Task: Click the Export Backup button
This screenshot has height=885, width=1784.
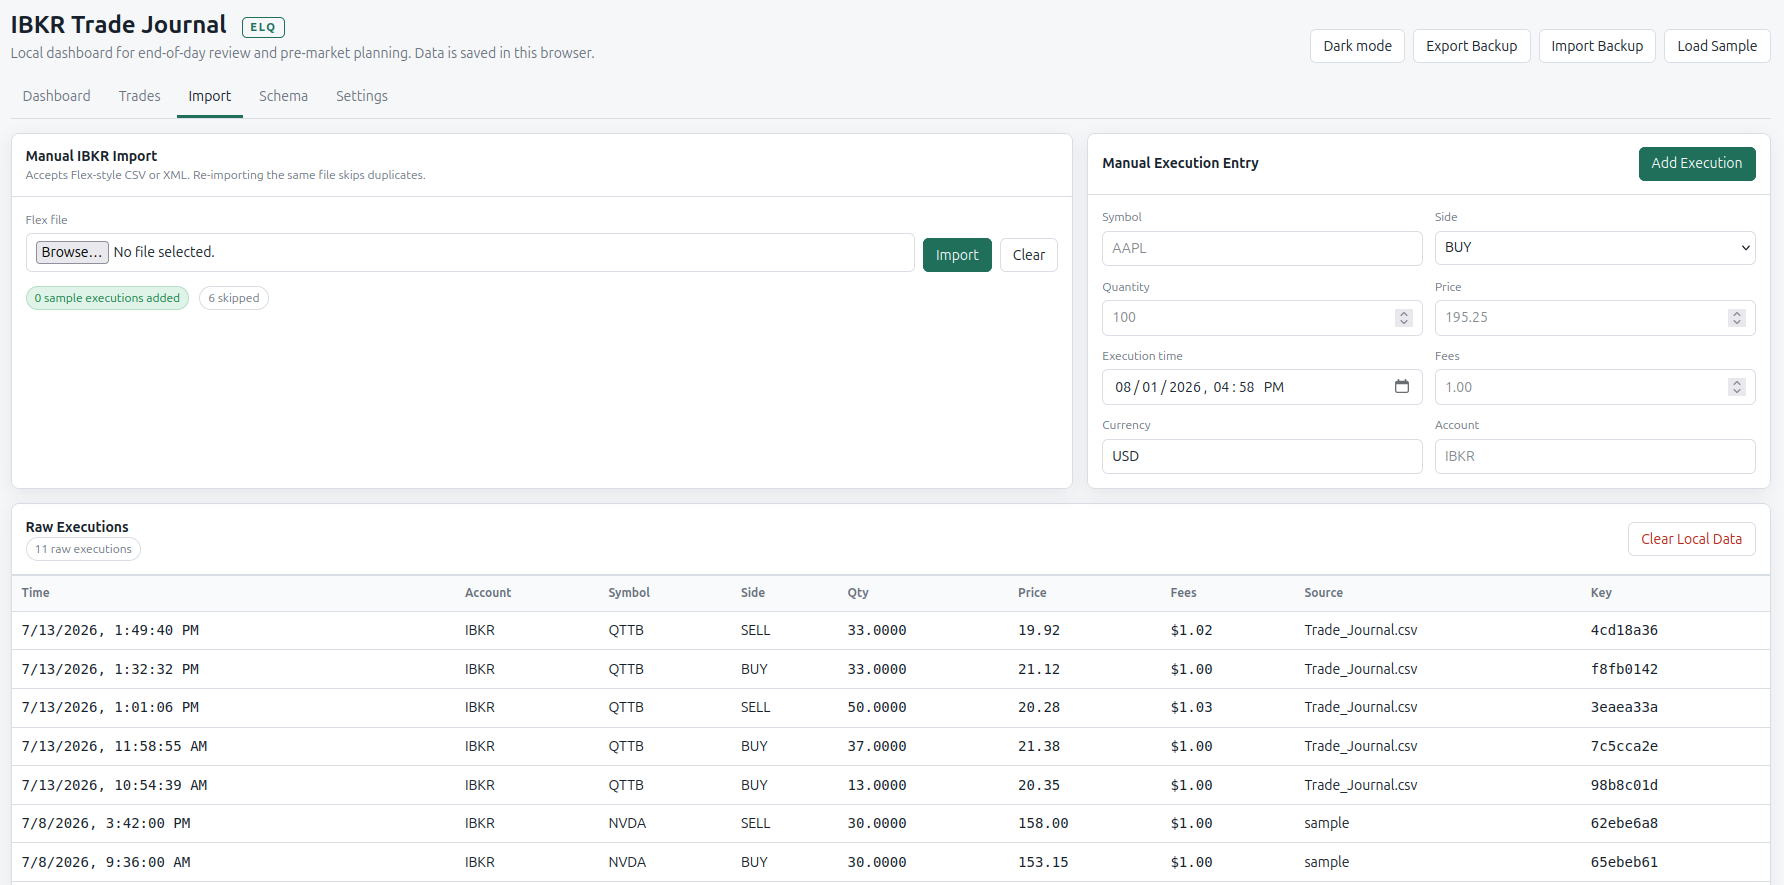Action: click(x=1471, y=46)
